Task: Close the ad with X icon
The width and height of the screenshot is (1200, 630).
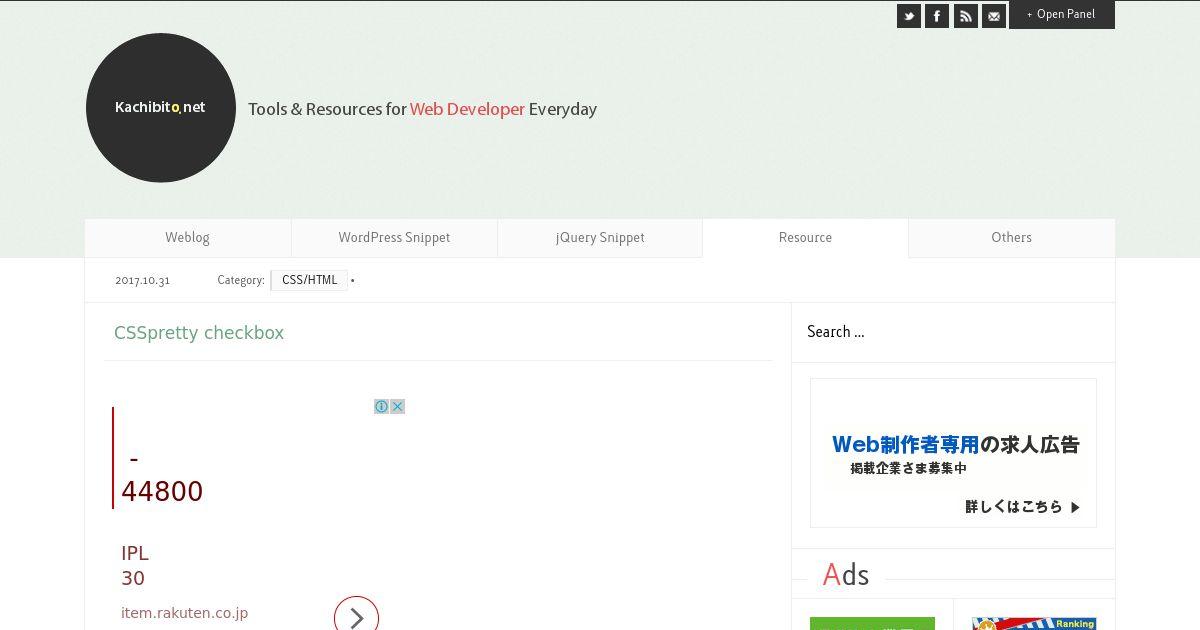Action: (x=397, y=406)
